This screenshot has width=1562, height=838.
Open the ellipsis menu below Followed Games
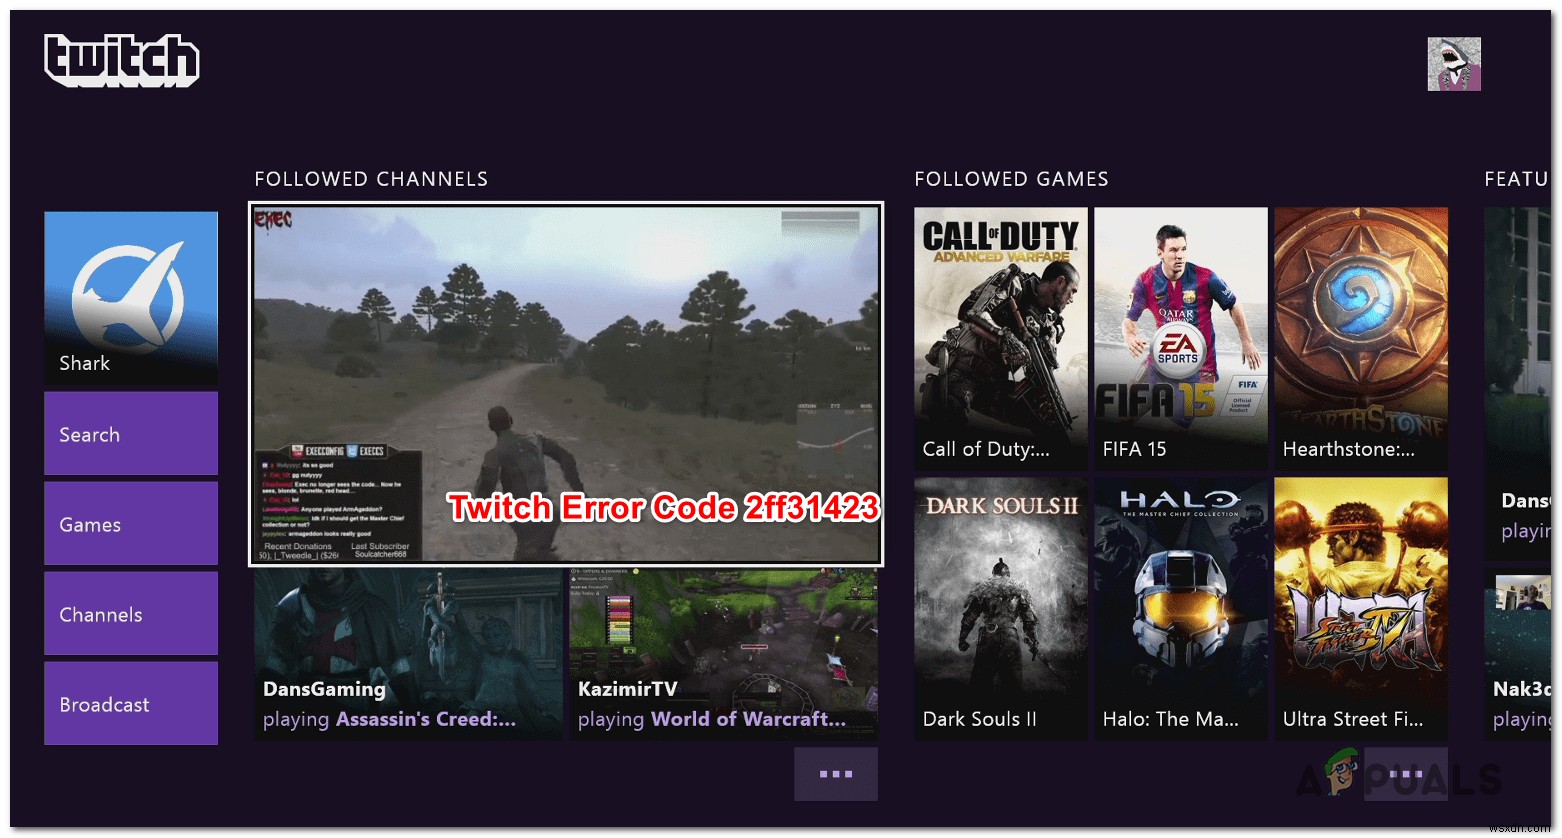[1404, 773]
